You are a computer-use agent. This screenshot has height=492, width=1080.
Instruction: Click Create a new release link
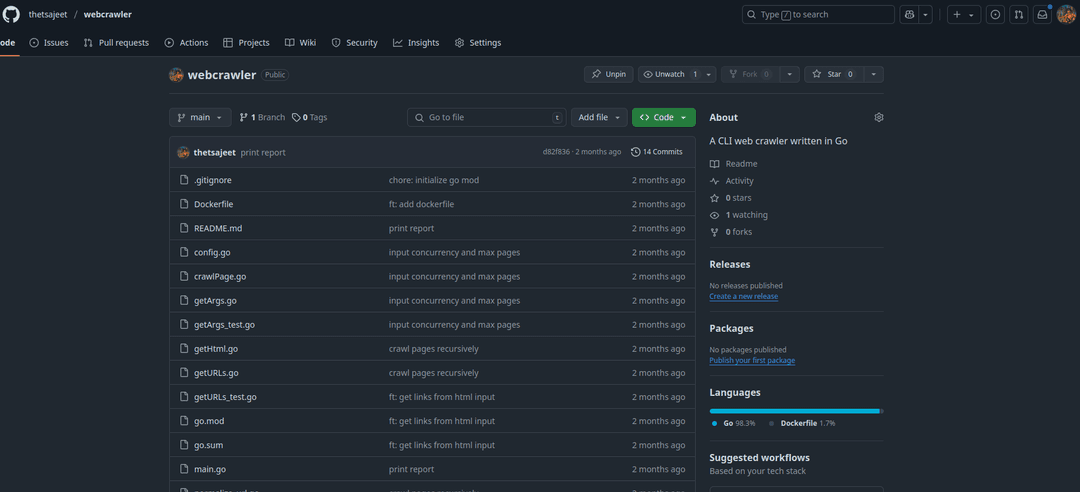[x=743, y=296]
